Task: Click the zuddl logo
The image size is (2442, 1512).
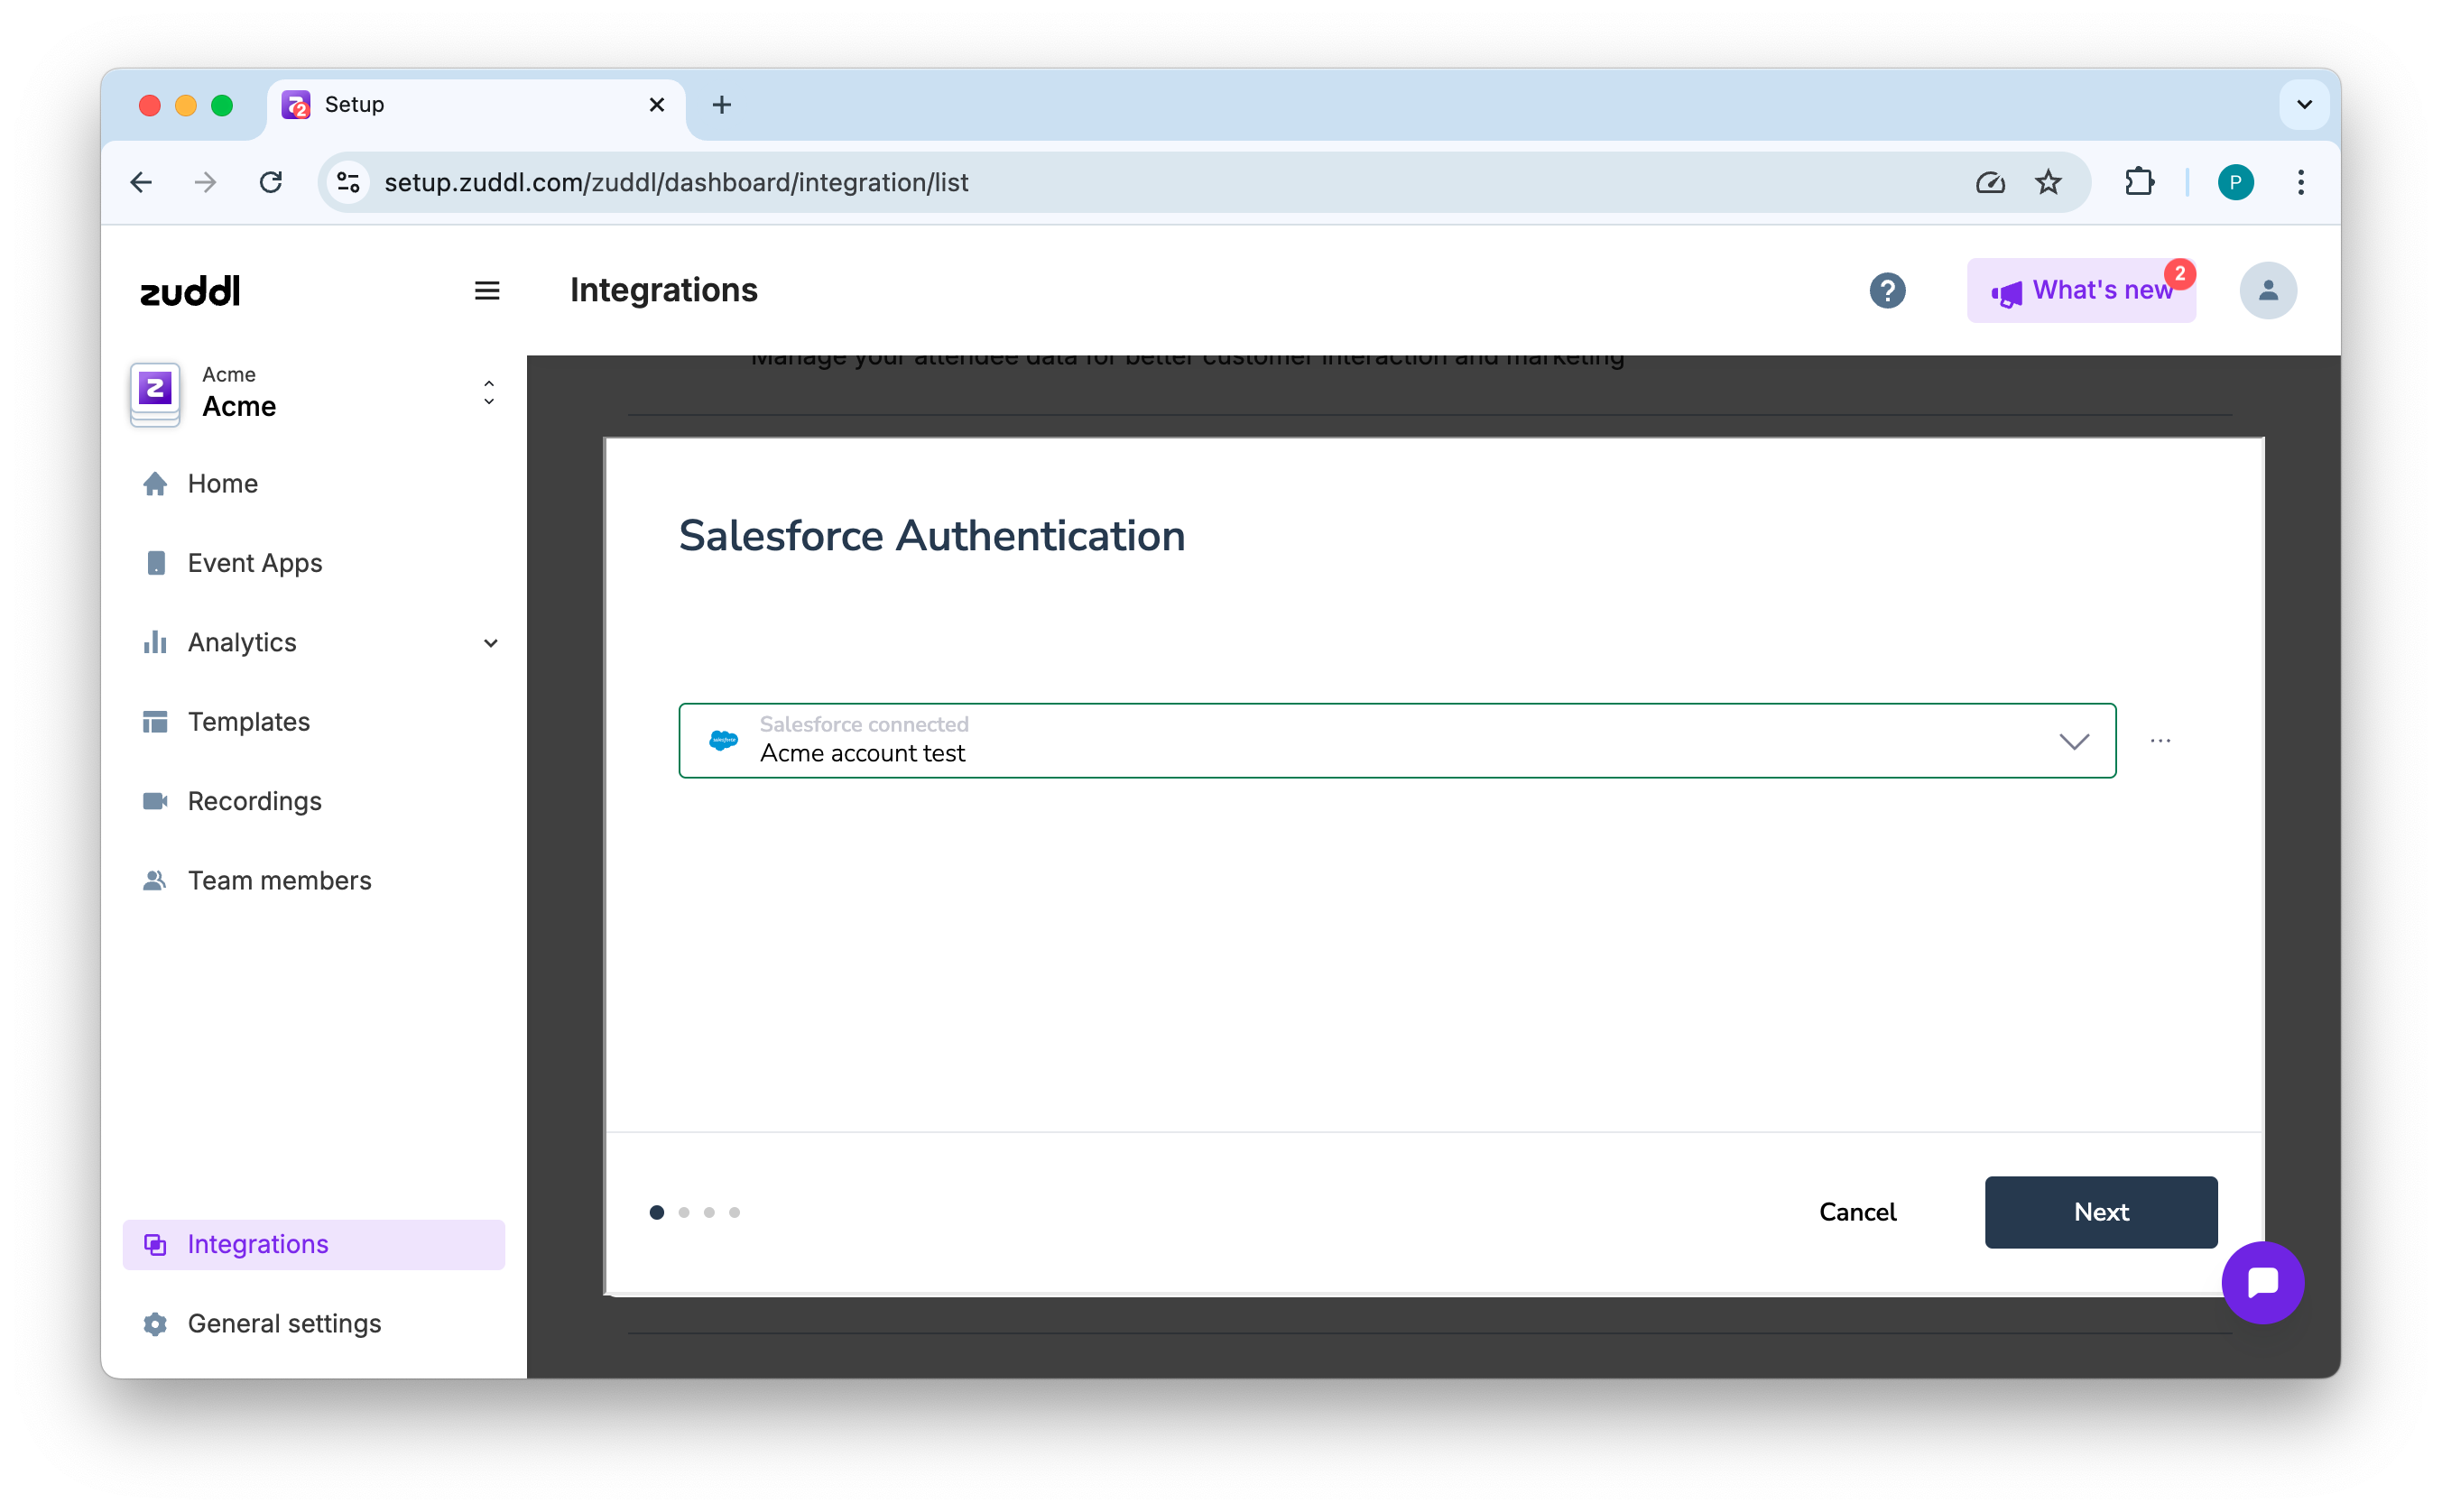Action: (x=190, y=291)
